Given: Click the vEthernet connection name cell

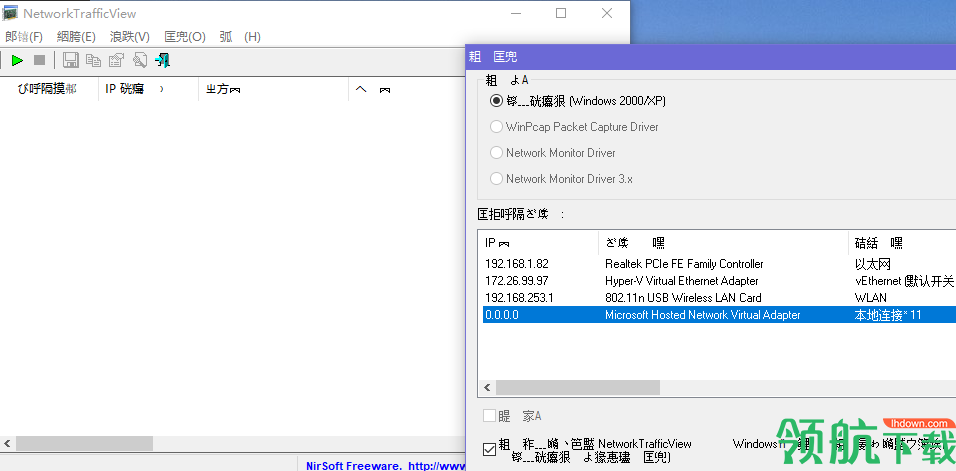Looking at the screenshot, I should tap(905, 281).
